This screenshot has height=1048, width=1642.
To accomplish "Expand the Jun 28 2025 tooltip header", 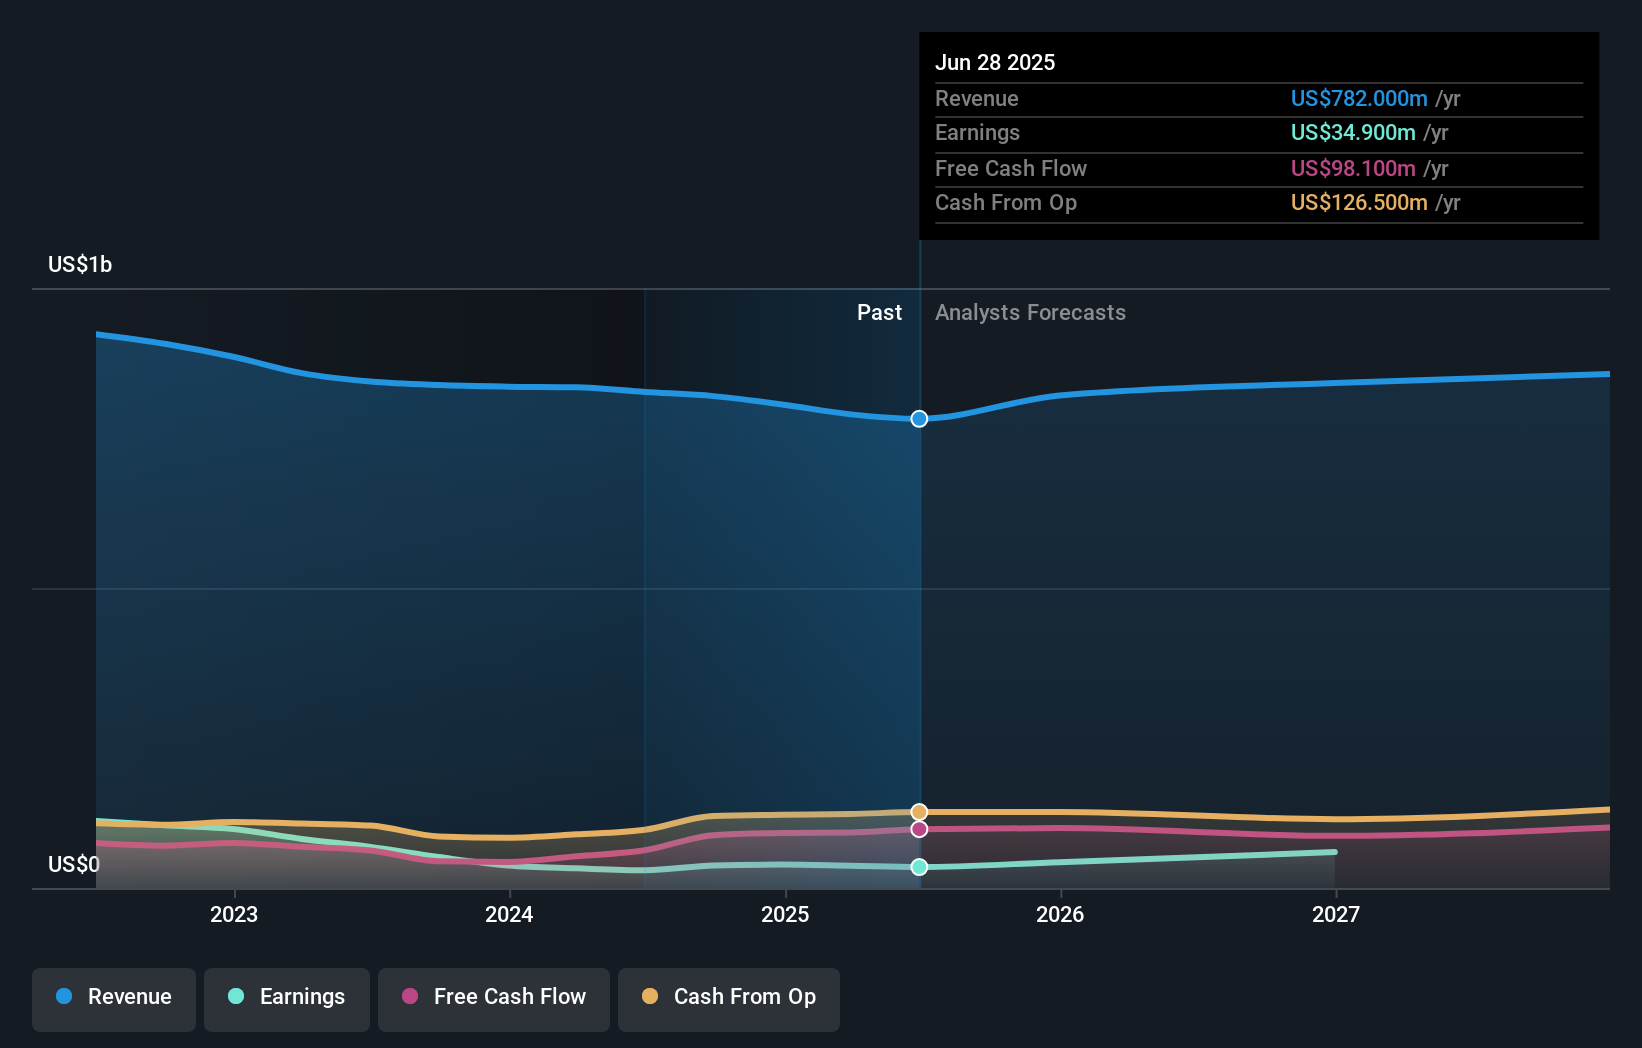I will [x=996, y=62].
